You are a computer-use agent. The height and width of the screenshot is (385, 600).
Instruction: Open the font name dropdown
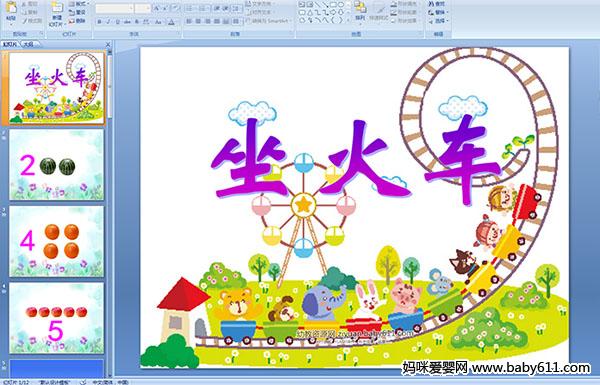click(115, 8)
